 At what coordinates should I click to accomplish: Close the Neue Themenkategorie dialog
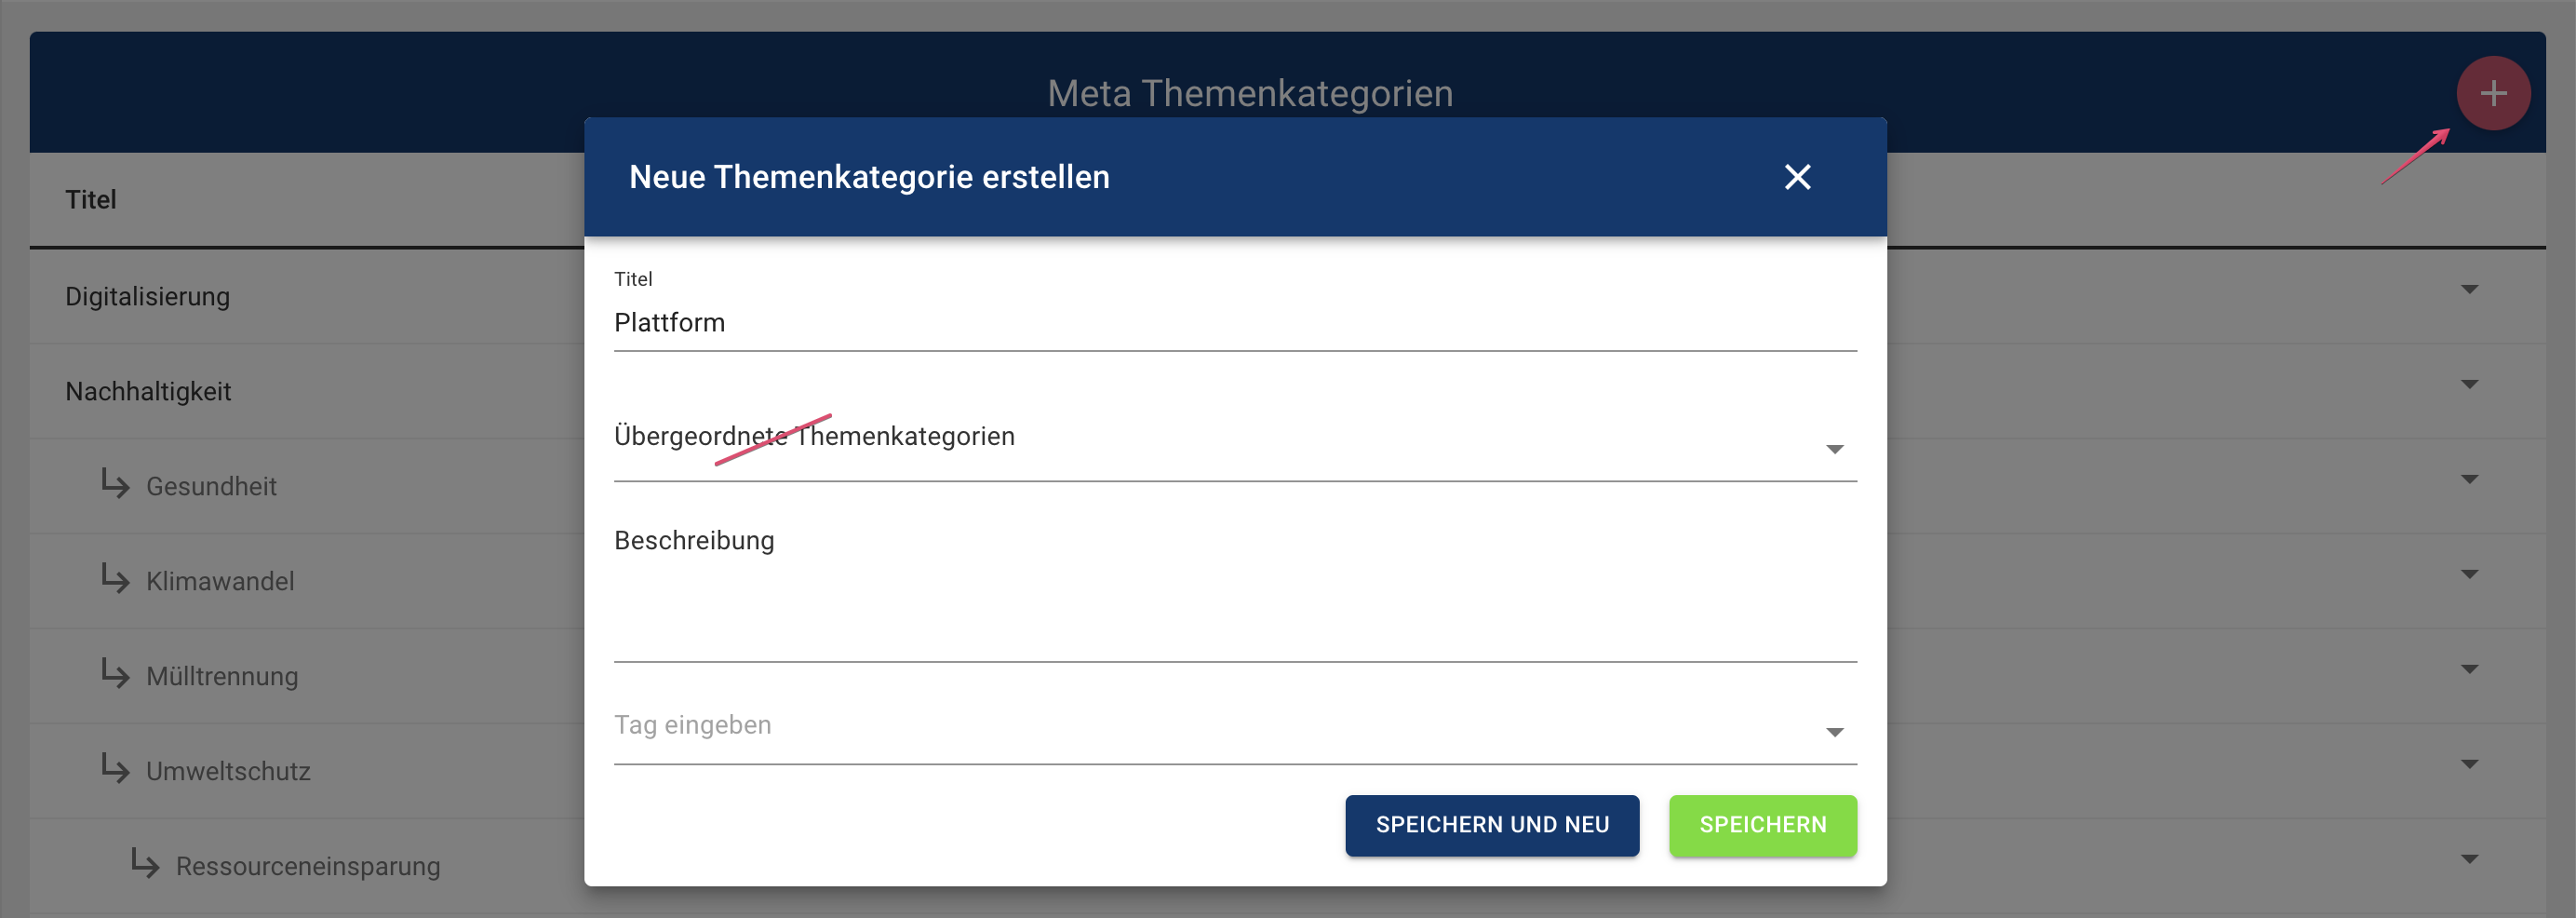click(1797, 177)
